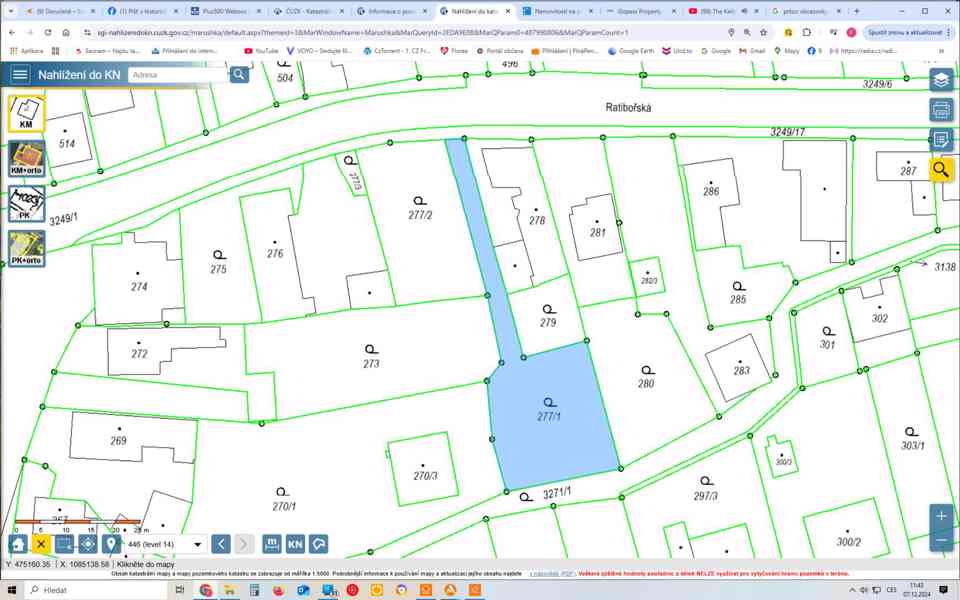Click the yellow X clear selection button
Viewport: 960px width, 600px height.
41,544
